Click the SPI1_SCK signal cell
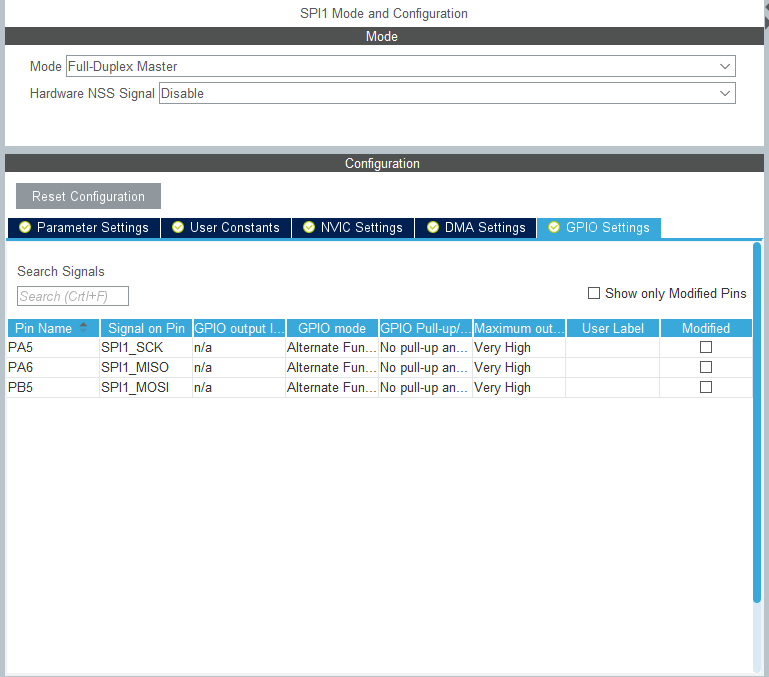769x677 pixels. pyautogui.click(x=146, y=347)
